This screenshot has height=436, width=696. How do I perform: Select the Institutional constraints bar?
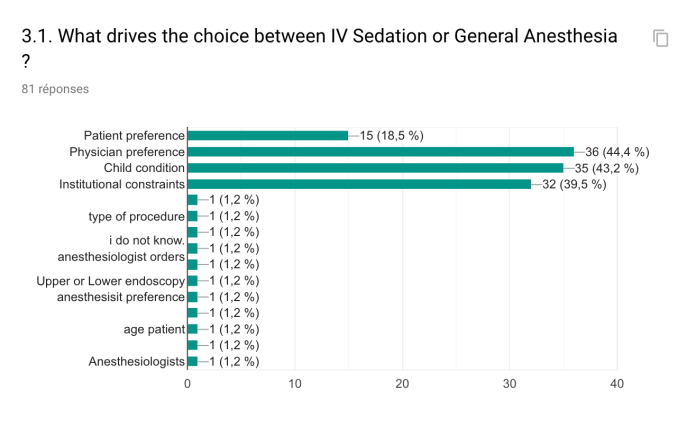tap(359, 184)
